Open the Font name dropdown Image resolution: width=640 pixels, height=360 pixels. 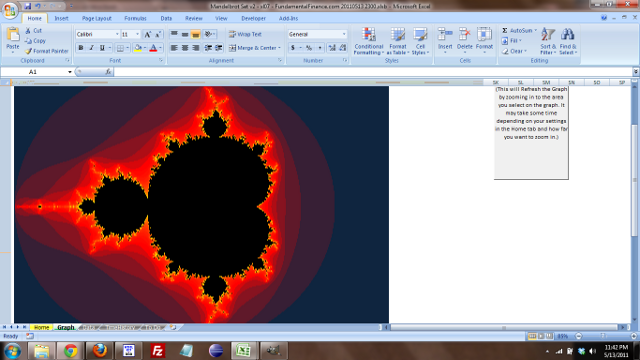117,34
